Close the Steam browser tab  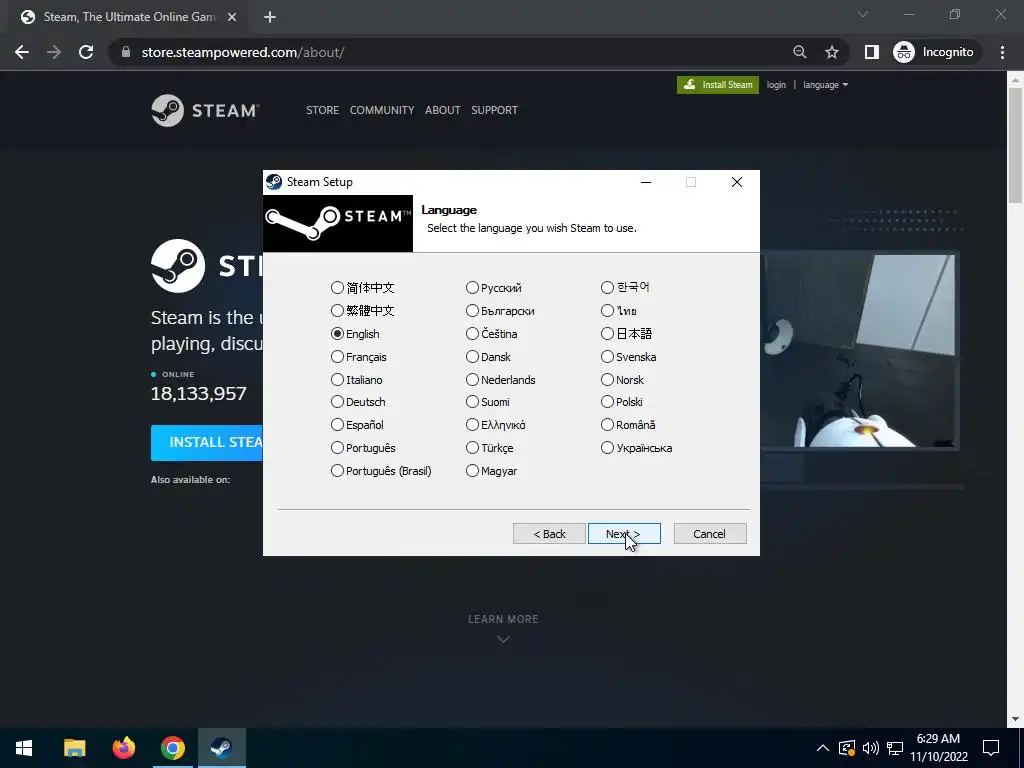click(x=232, y=18)
